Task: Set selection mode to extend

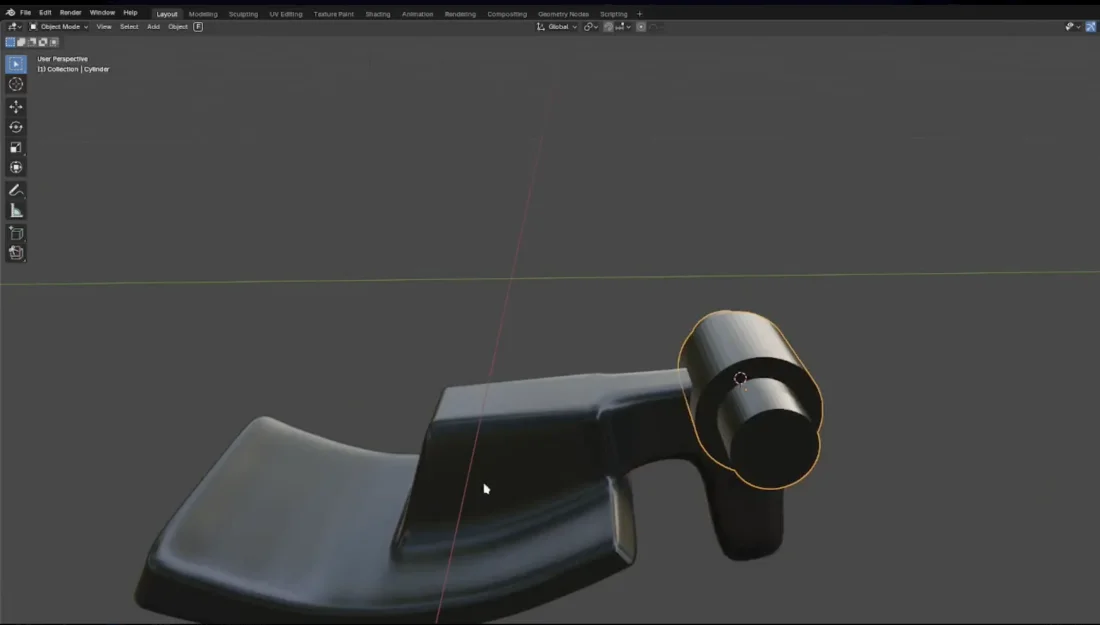Action: click(x=21, y=42)
